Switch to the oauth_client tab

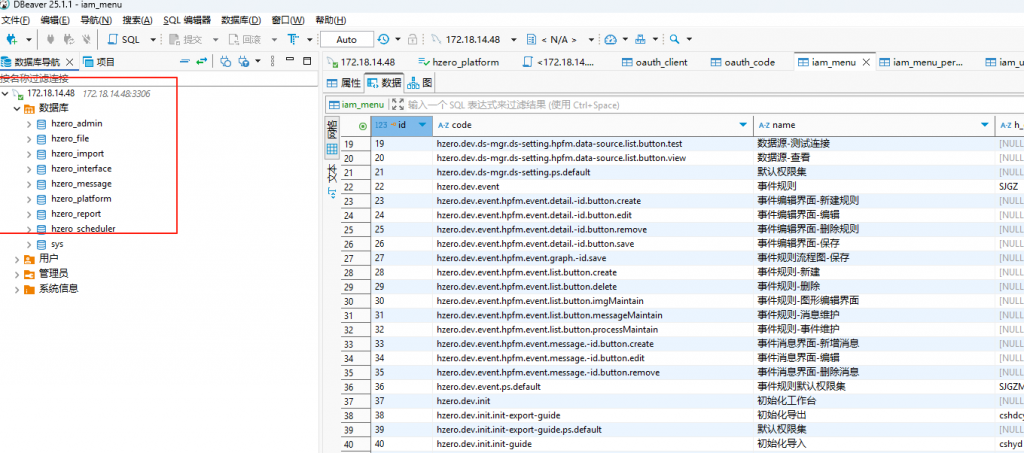tap(660, 62)
